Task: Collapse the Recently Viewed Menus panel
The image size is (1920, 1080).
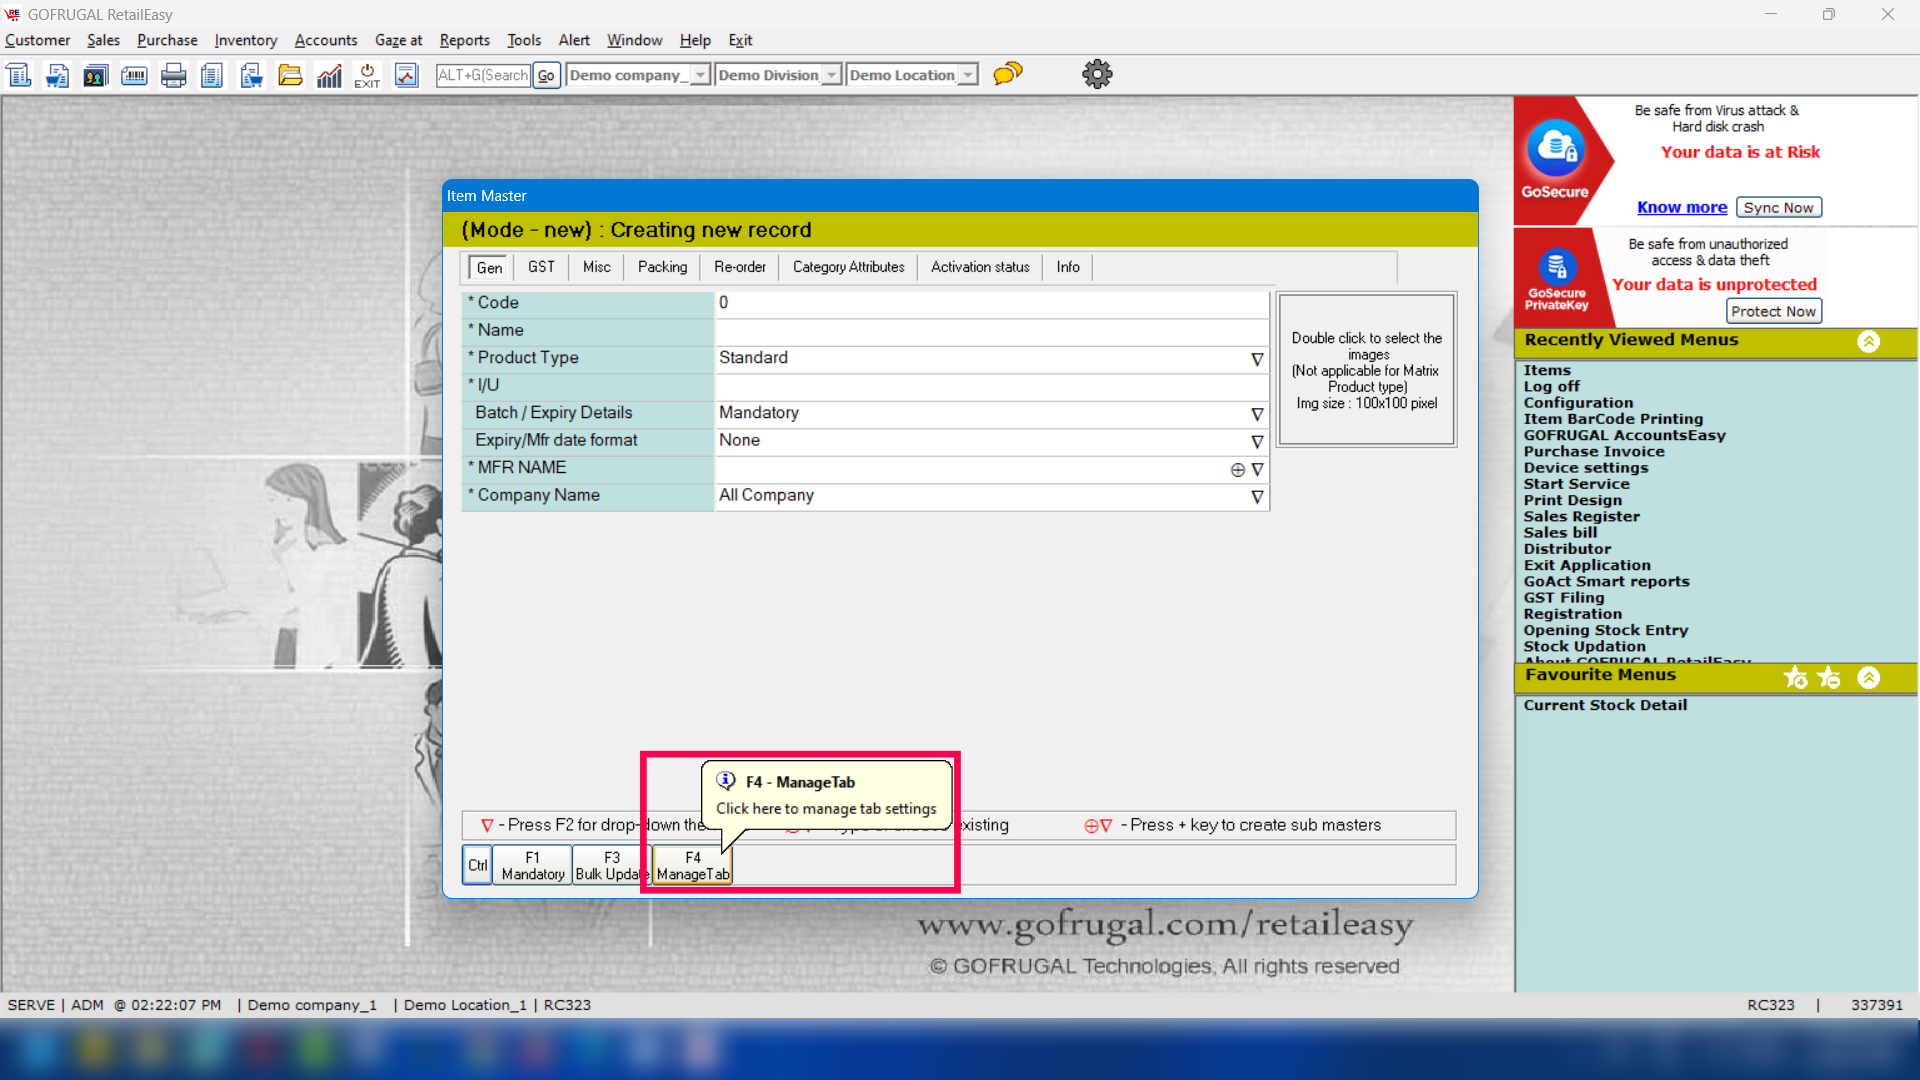Action: click(x=1868, y=341)
